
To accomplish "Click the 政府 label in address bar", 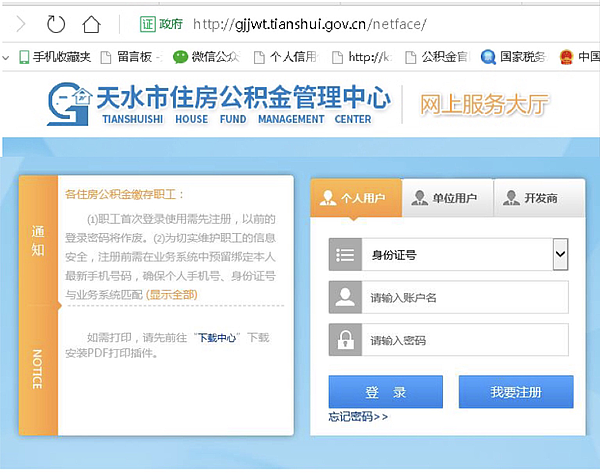I will (171, 24).
